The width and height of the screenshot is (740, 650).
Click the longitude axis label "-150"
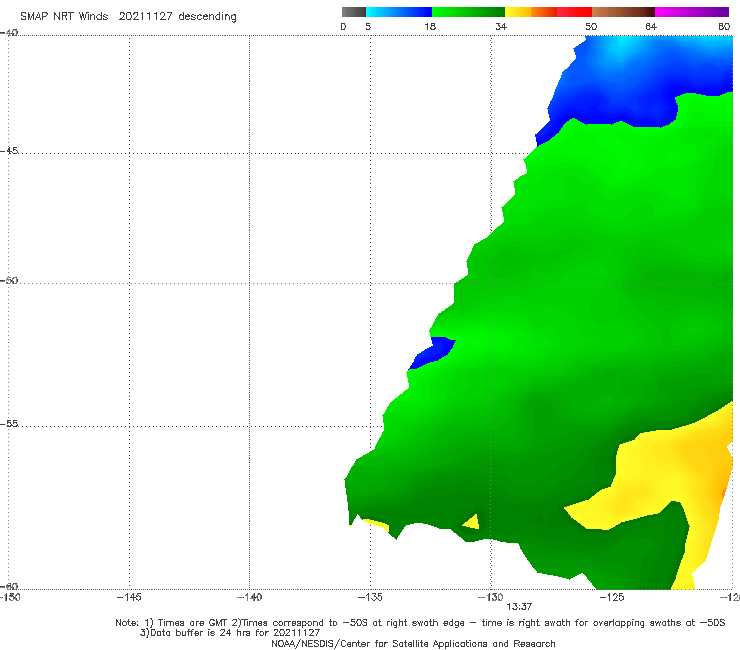(10, 598)
